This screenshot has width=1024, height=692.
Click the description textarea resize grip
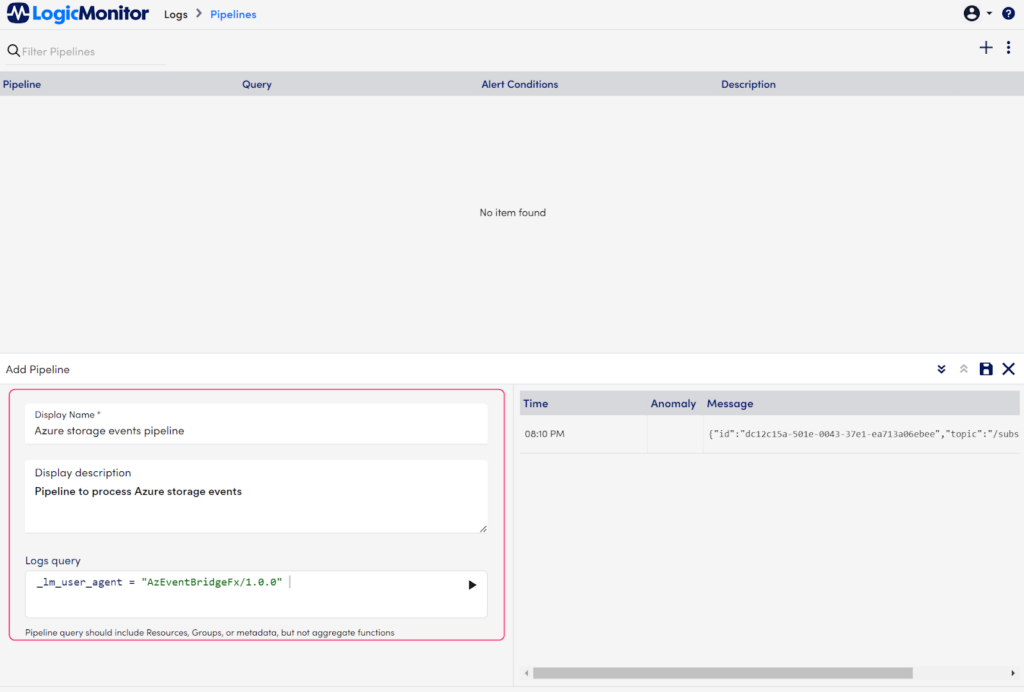[483, 528]
